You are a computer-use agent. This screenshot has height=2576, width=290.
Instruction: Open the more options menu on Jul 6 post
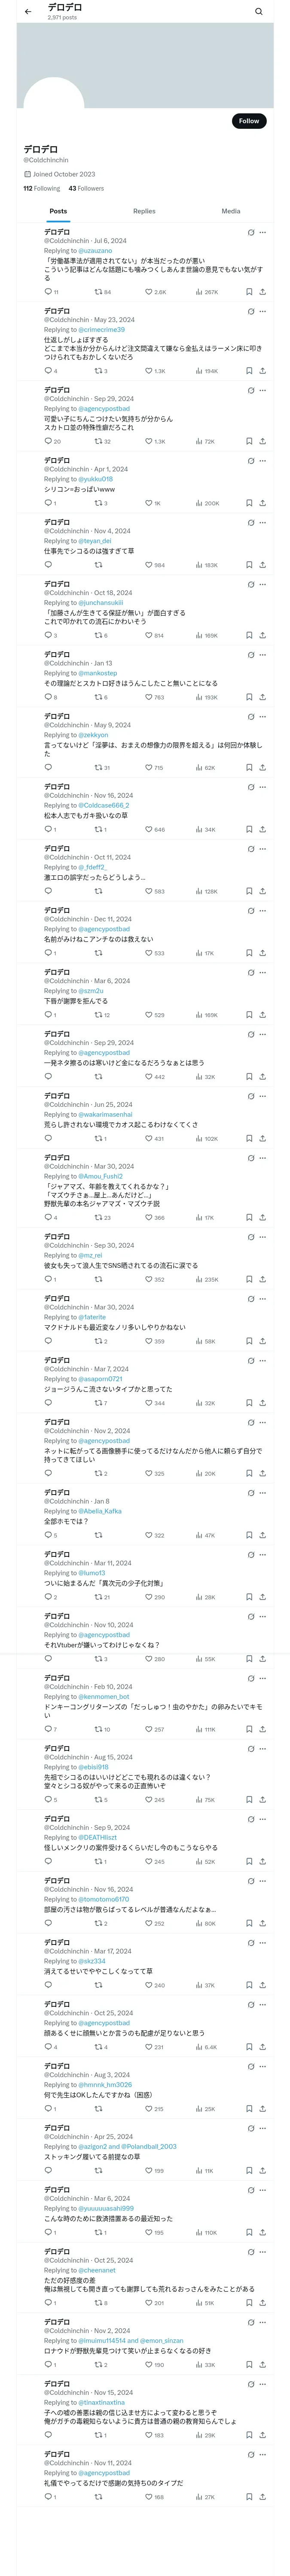(x=263, y=232)
